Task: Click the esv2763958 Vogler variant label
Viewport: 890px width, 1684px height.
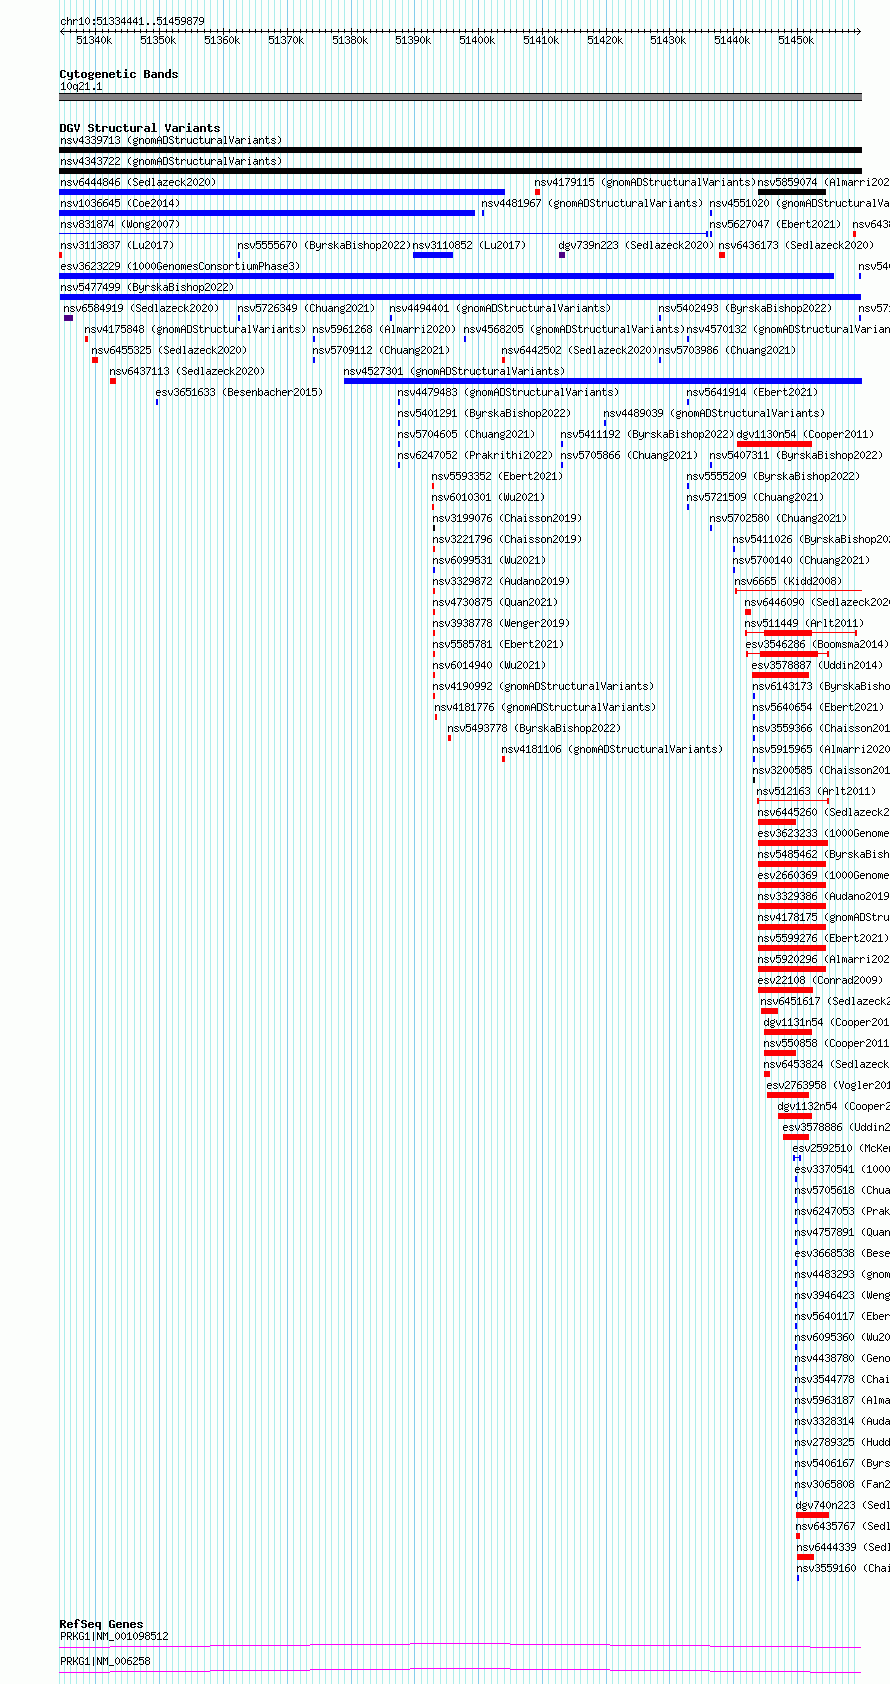Action: coord(828,1085)
